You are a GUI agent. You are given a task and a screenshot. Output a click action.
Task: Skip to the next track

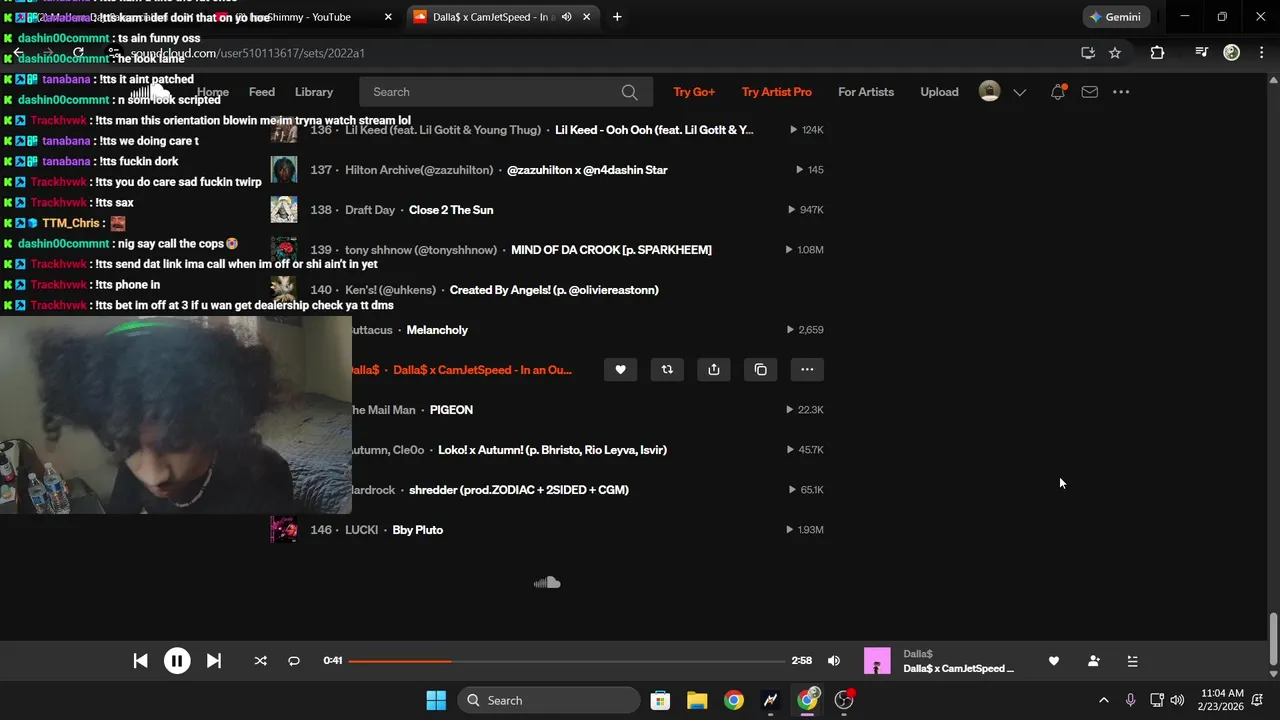coord(213,661)
